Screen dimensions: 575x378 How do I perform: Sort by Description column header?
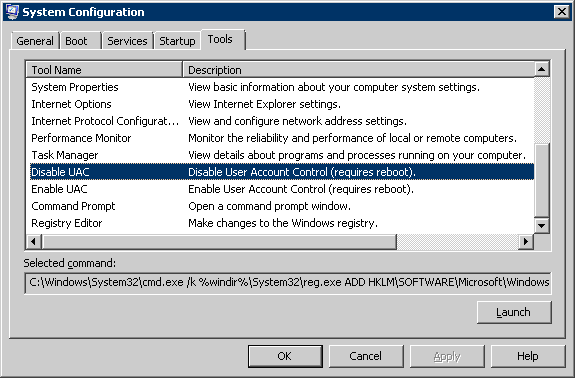click(358, 70)
